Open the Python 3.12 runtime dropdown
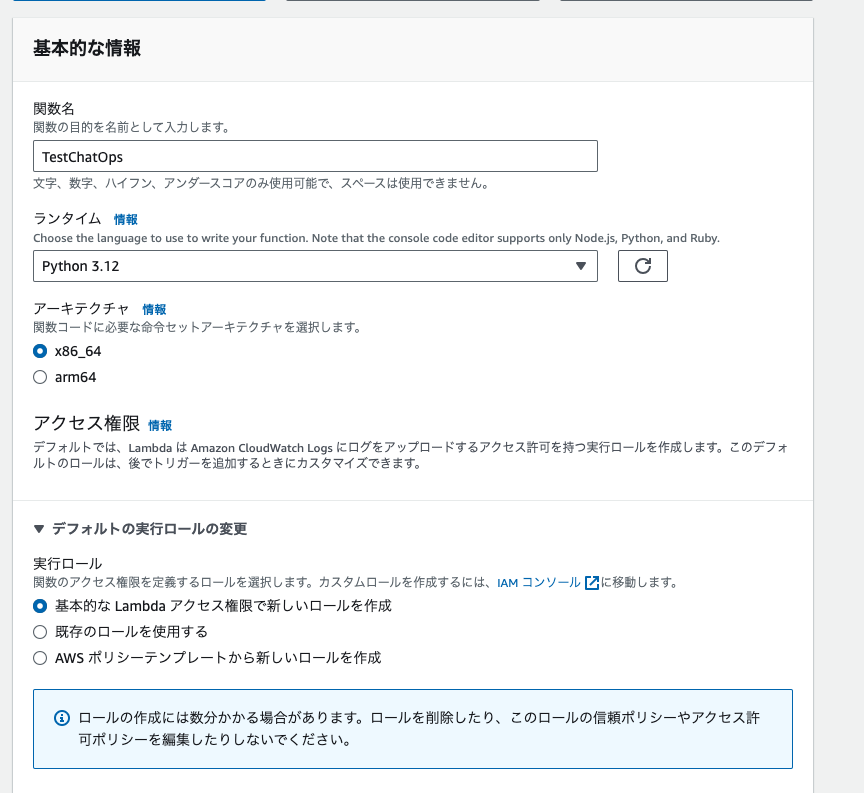The width and height of the screenshot is (864, 793). 315,266
